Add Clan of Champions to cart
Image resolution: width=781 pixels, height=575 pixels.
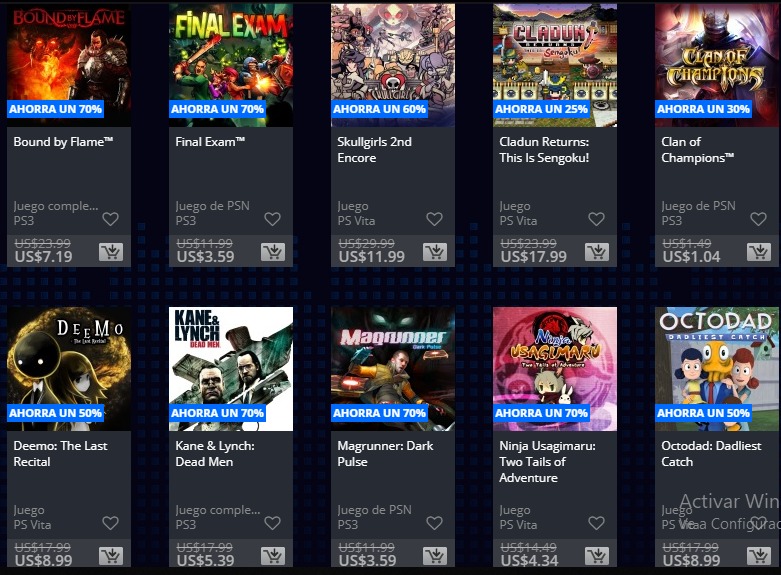[759, 252]
